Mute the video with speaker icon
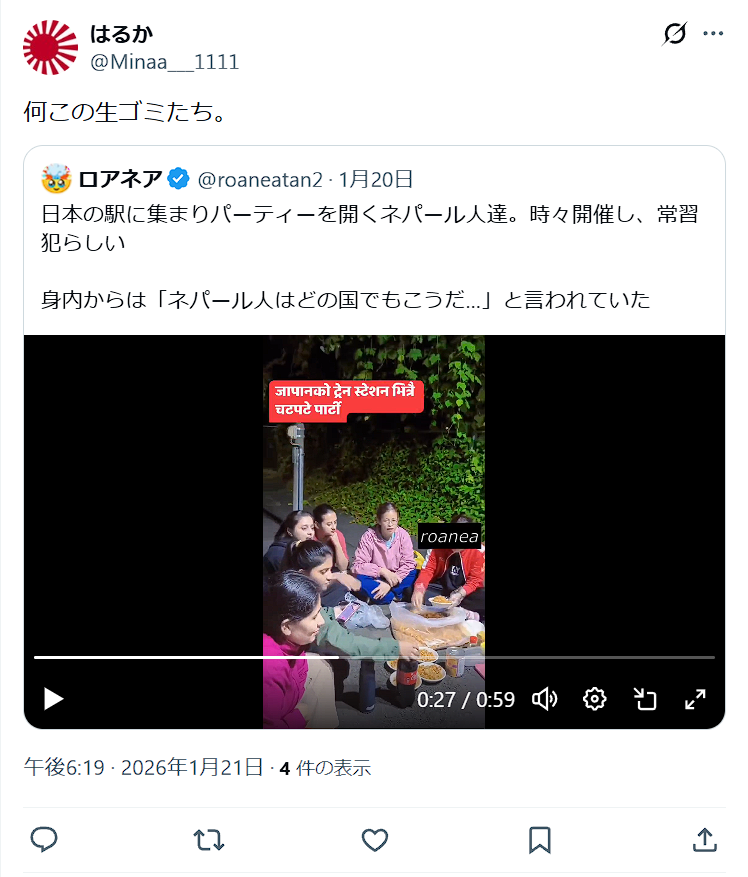 coord(544,699)
